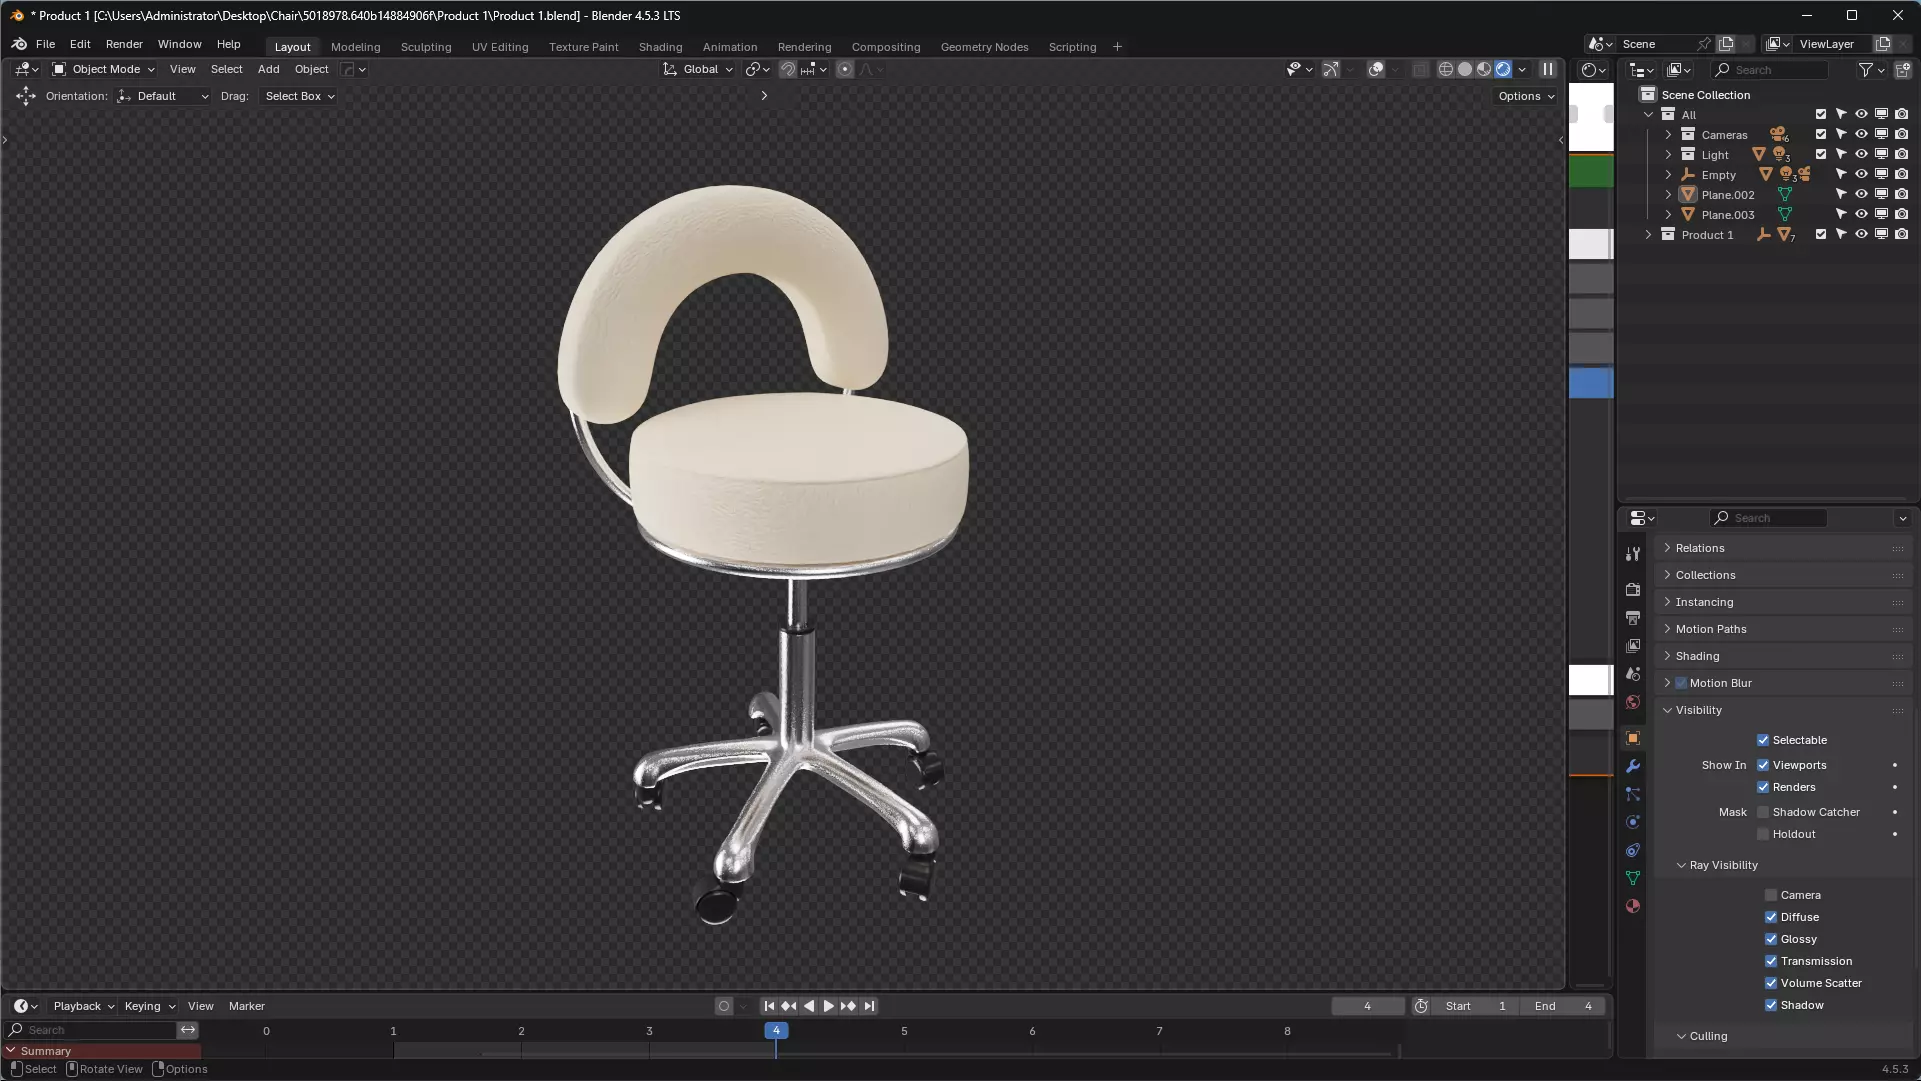Open the viewport Add menu

(268, 69)
